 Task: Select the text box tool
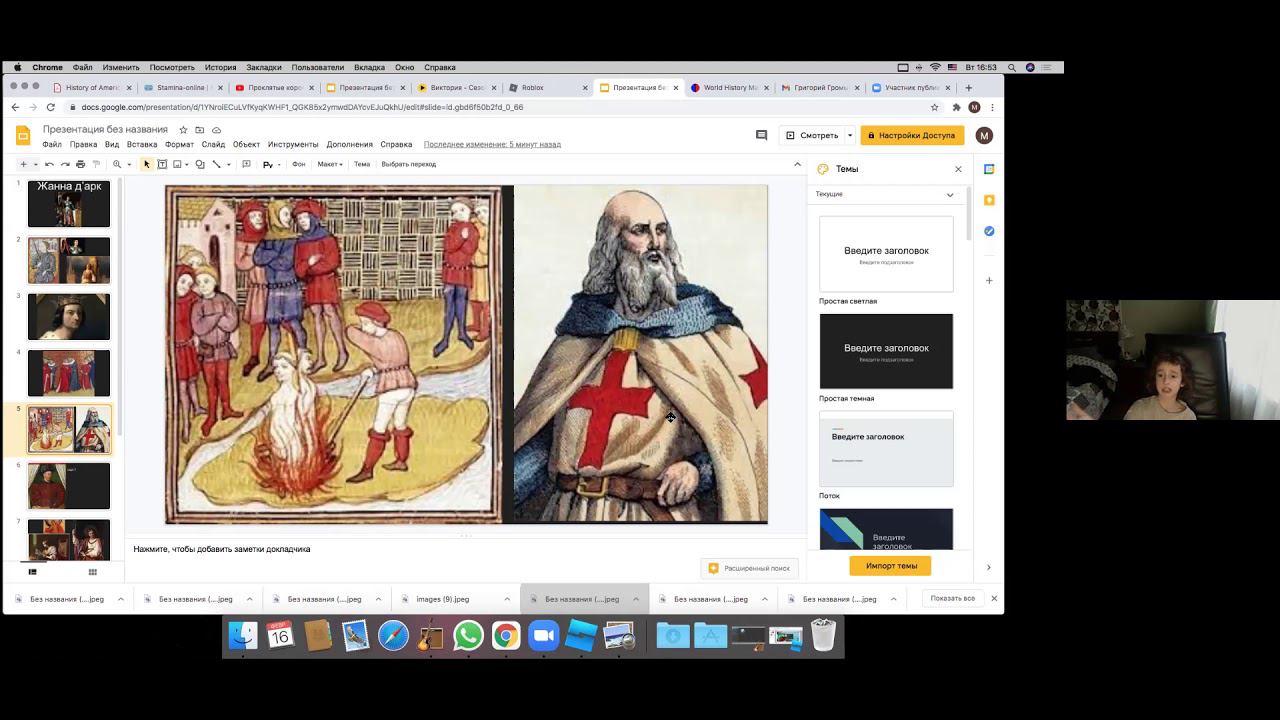coord(162,164)
